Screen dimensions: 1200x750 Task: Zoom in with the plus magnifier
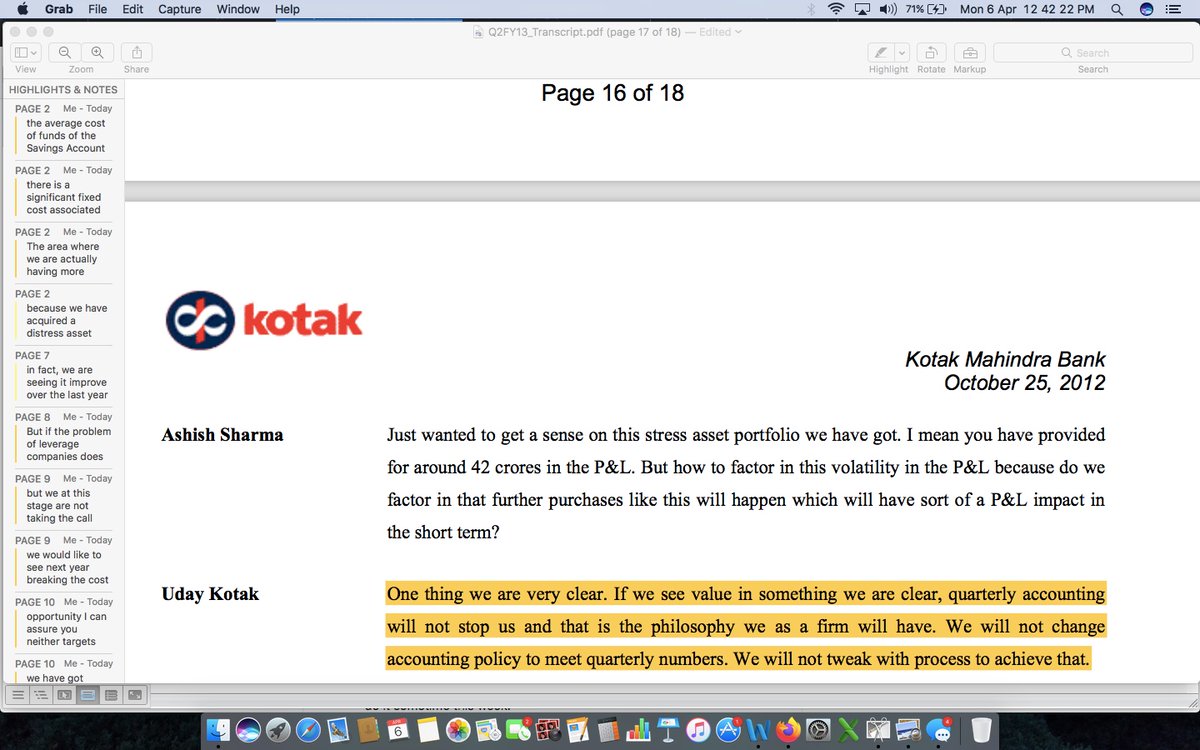pos(97,52)
